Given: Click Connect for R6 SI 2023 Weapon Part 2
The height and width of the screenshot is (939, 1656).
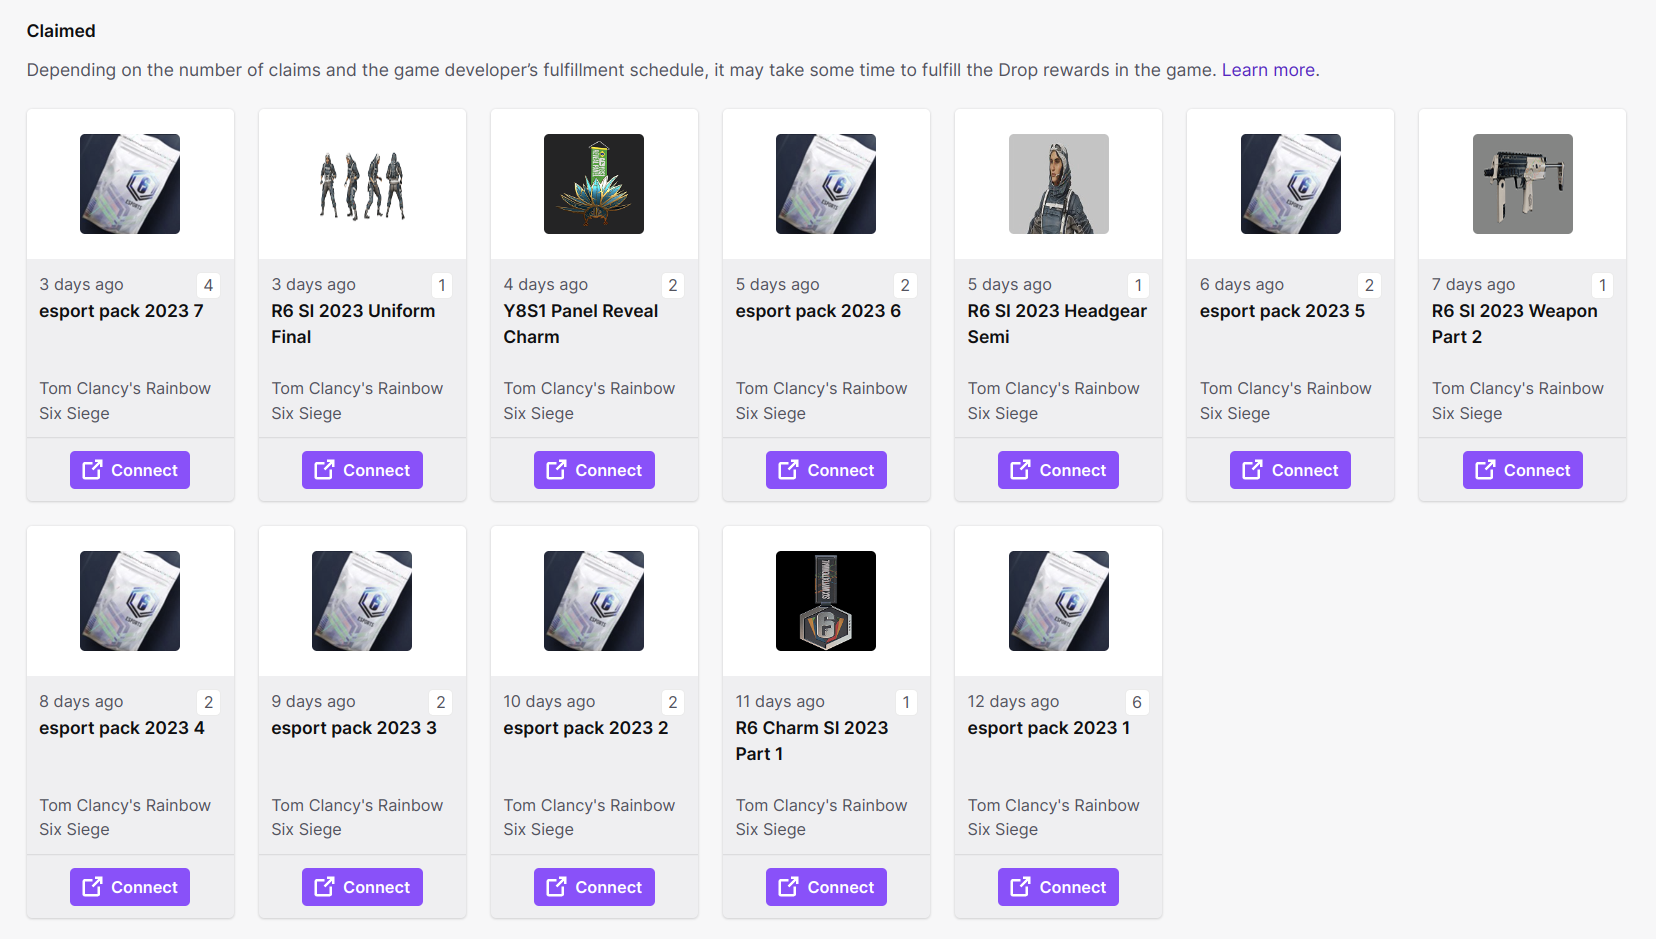Looking at the screenshot, I should [x=1522, y=470].
